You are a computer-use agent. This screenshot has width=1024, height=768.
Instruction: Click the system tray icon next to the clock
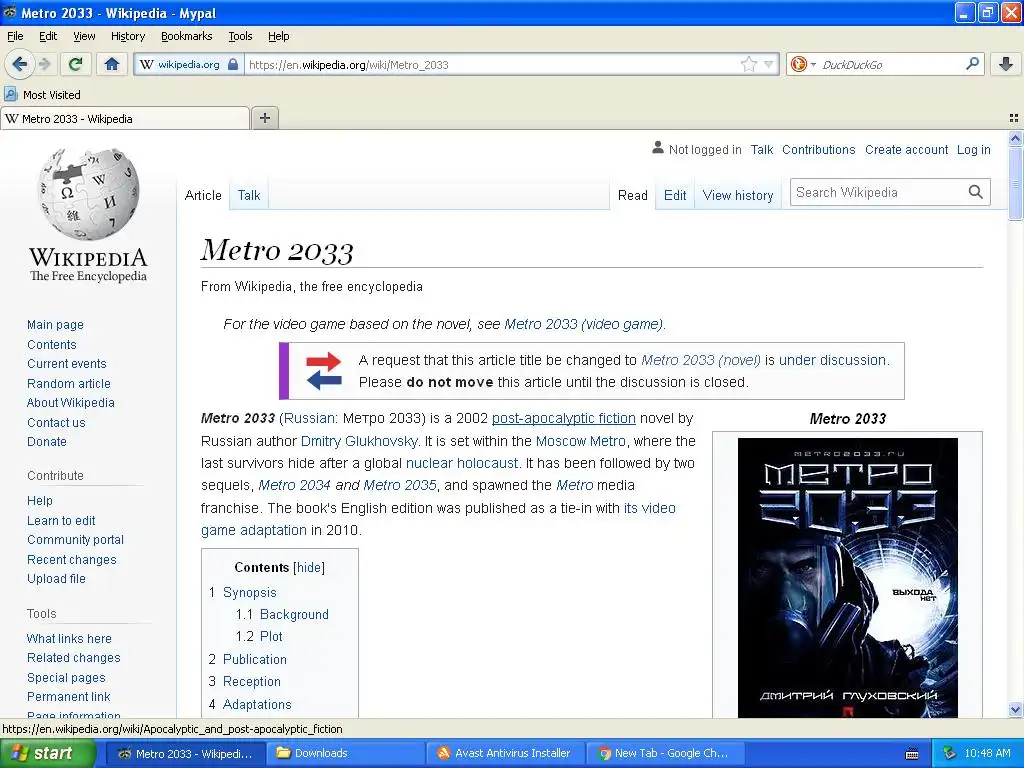point(950,753)
